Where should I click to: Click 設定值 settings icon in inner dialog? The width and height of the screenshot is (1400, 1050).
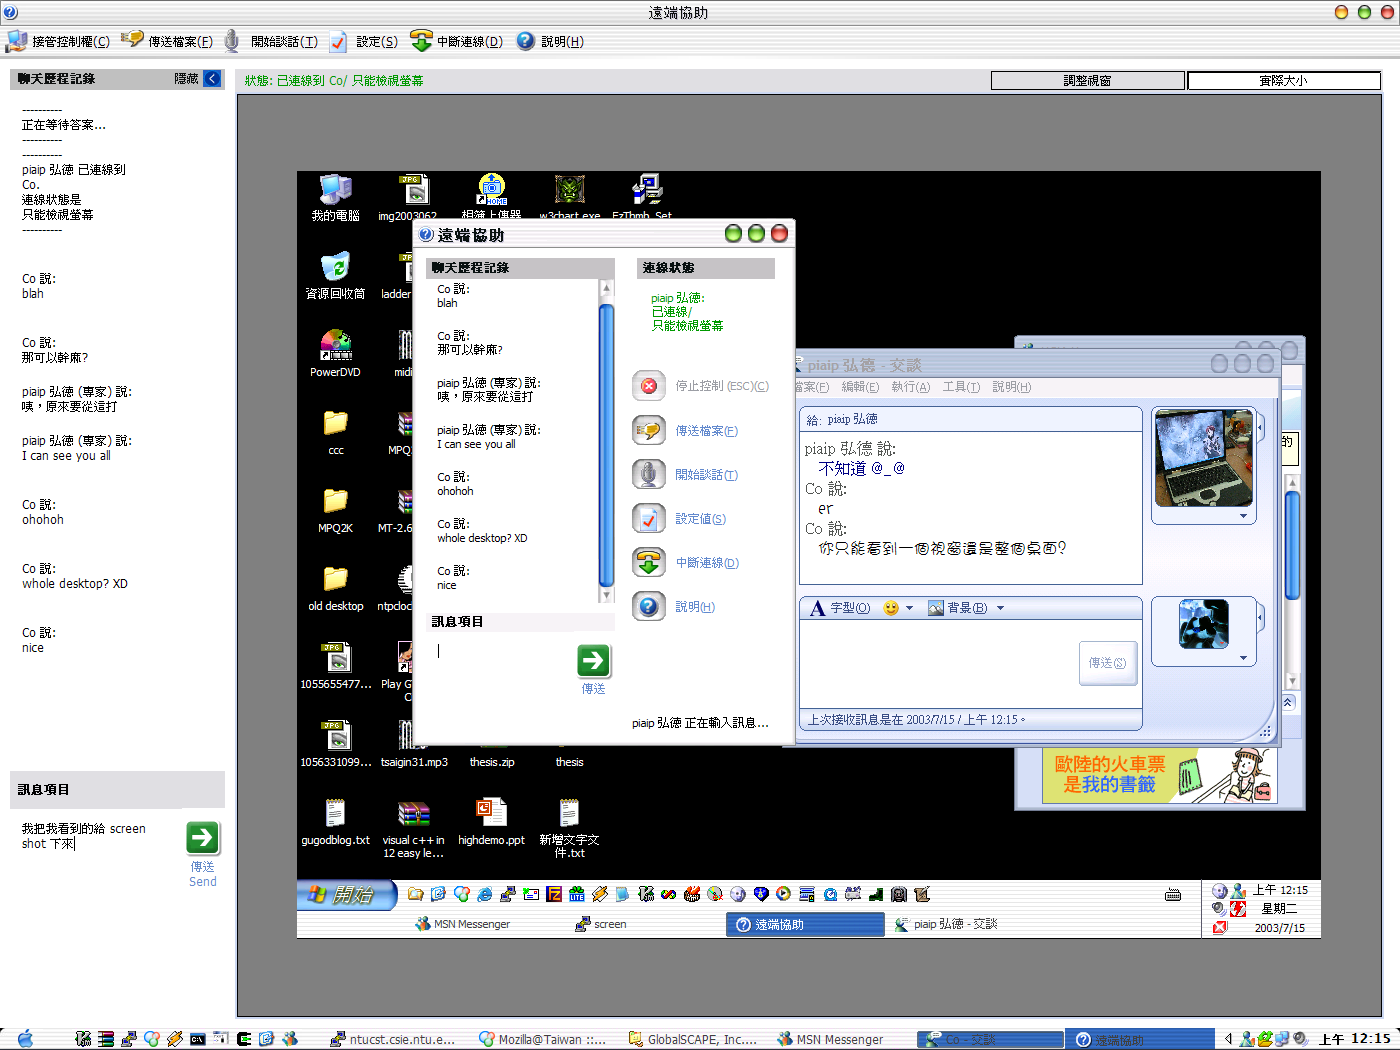tap(649, 518)
